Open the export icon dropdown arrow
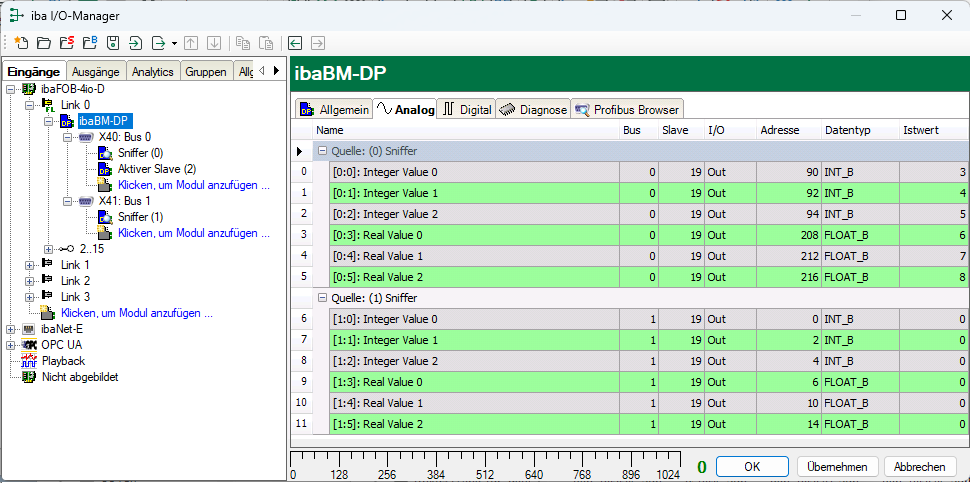970x483 pixels. click(174, 43)
